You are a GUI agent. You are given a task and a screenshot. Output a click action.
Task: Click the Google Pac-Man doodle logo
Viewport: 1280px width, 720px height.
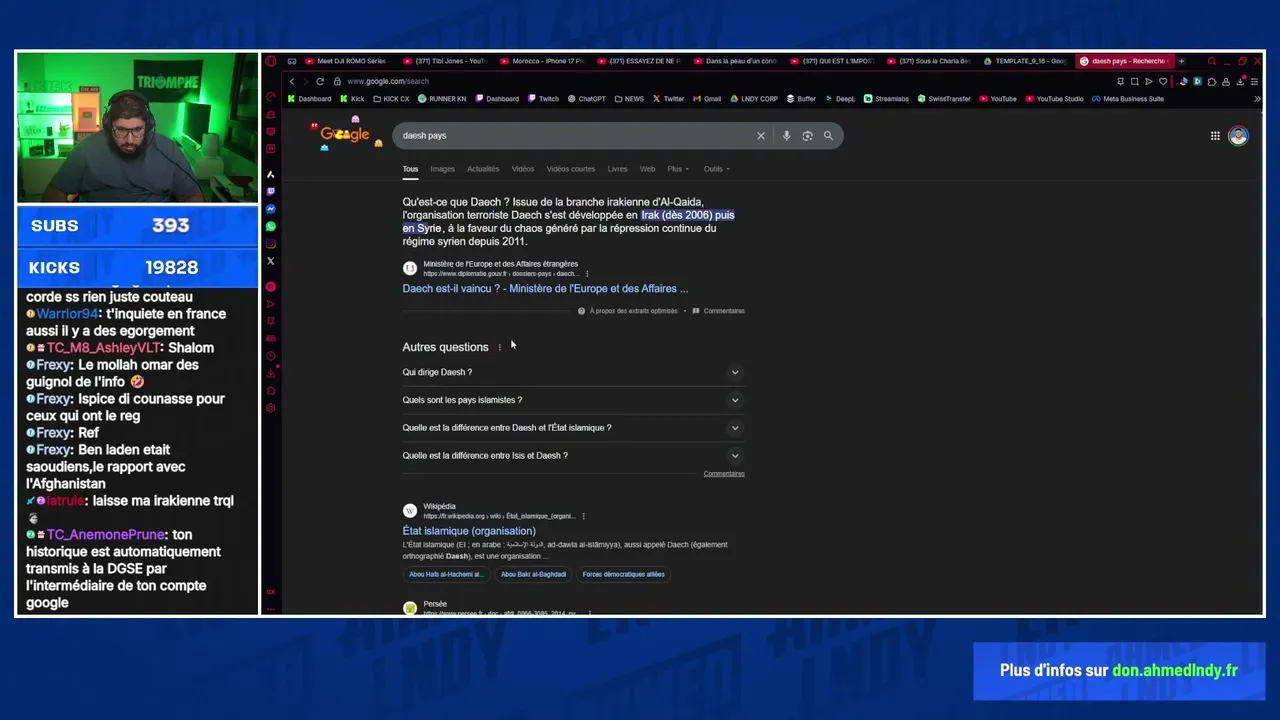coord(345,134)
